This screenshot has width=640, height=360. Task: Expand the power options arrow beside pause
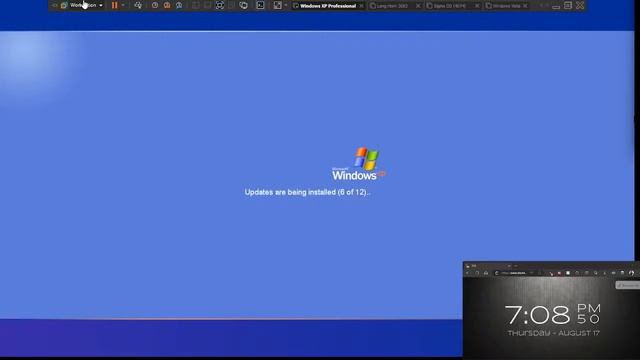[x=123, y=5]
